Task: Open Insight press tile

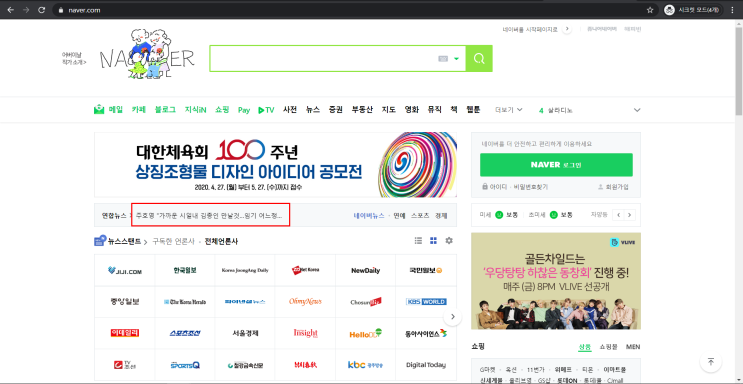Action: [305, 333]
